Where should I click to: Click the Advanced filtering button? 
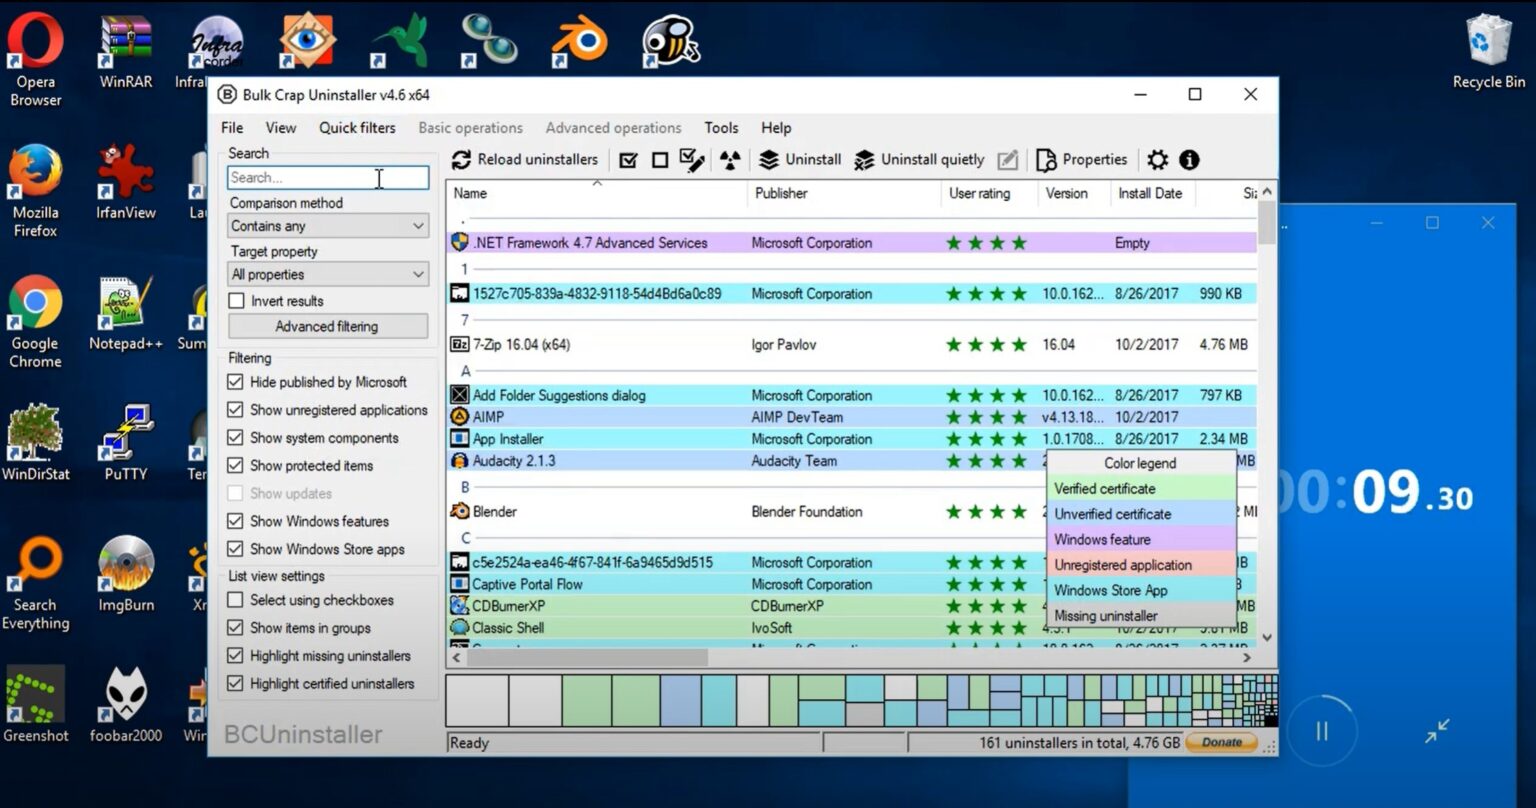(x=328, y=327)
